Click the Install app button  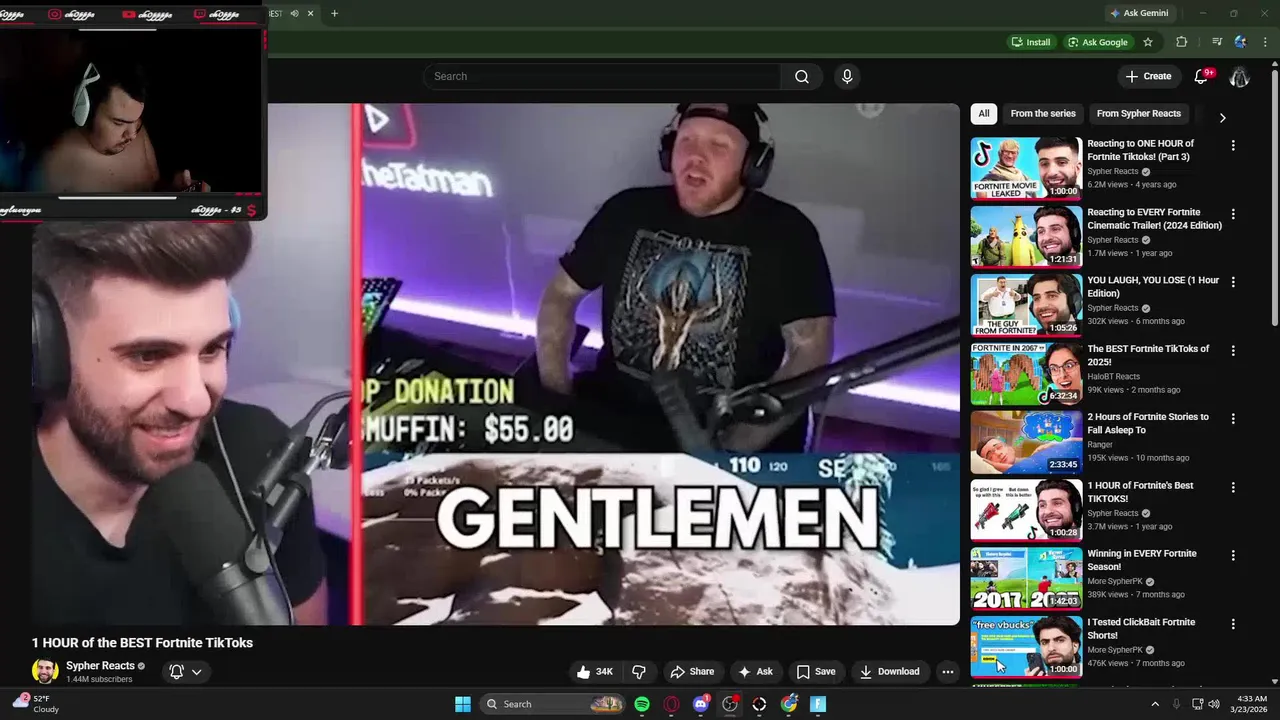coord(1031,42)
